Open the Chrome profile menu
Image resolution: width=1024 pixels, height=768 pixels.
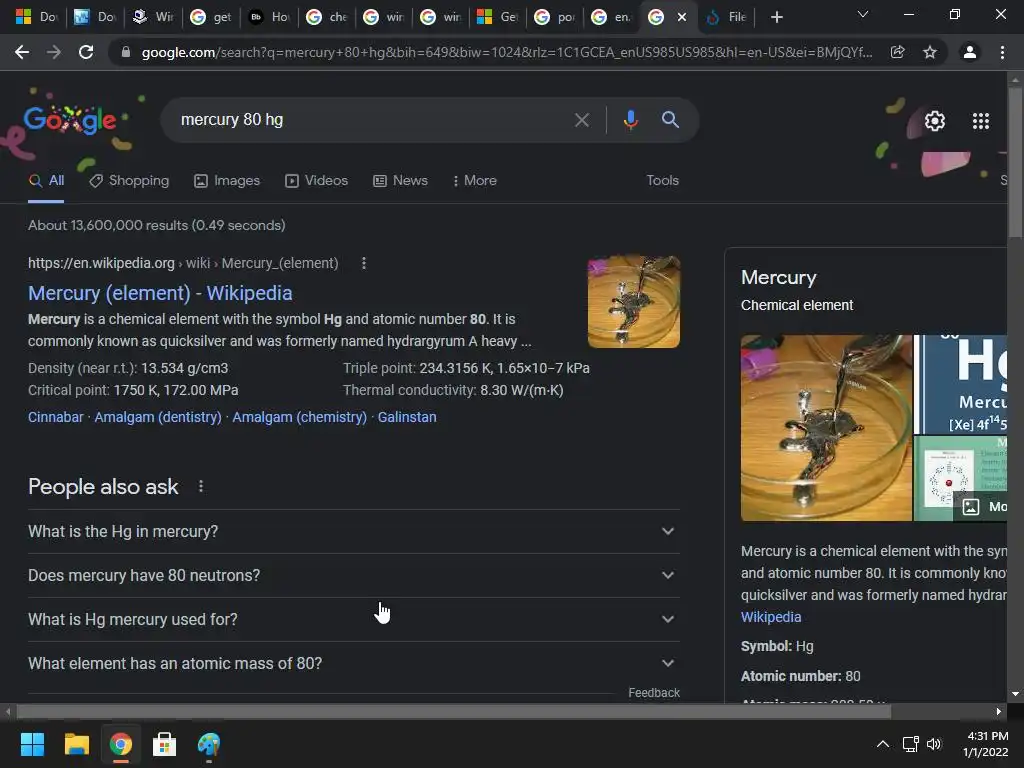[x=970, y=52]
